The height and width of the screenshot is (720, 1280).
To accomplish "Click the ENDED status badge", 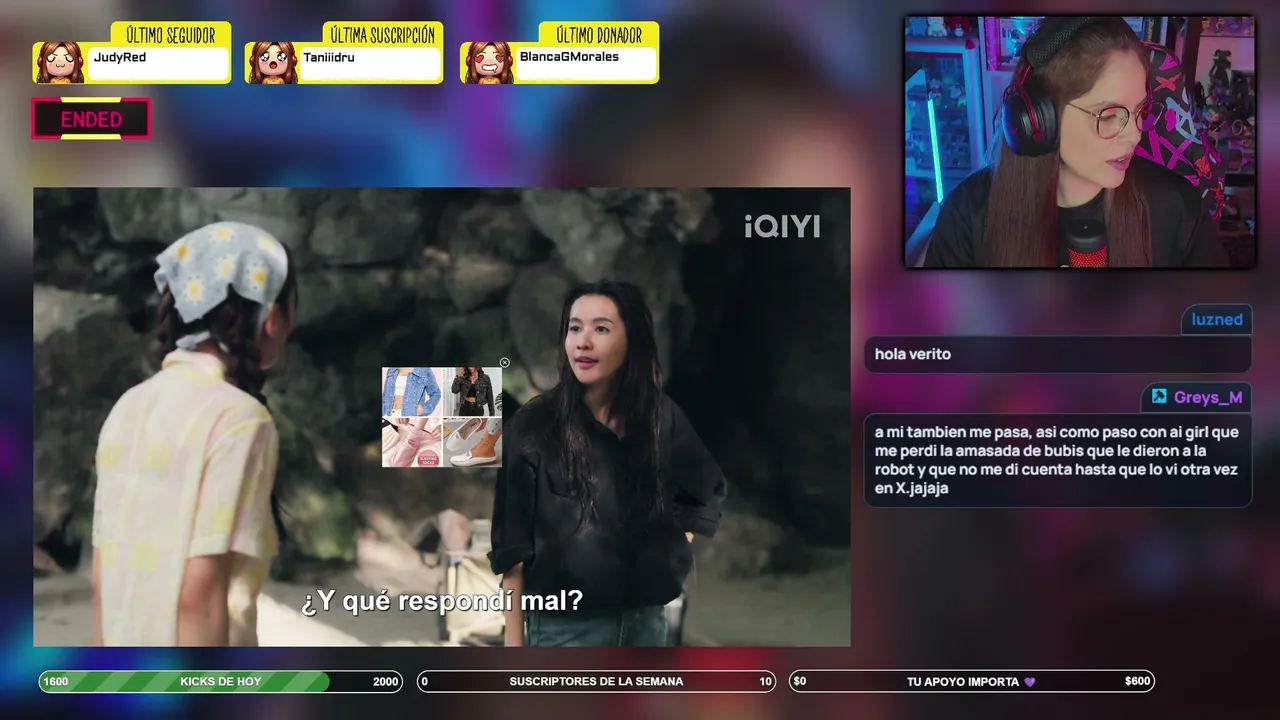I will [91, 119].
